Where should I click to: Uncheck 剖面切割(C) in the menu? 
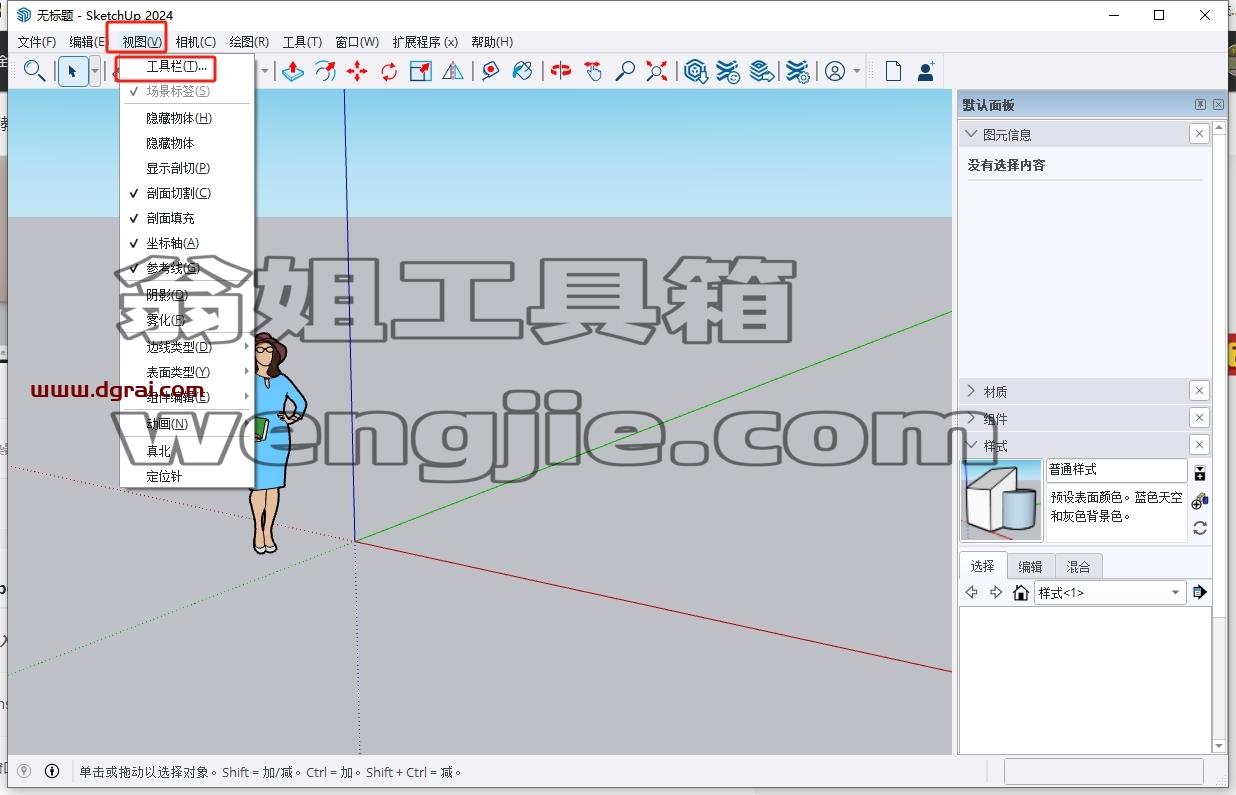pos(186,193)
